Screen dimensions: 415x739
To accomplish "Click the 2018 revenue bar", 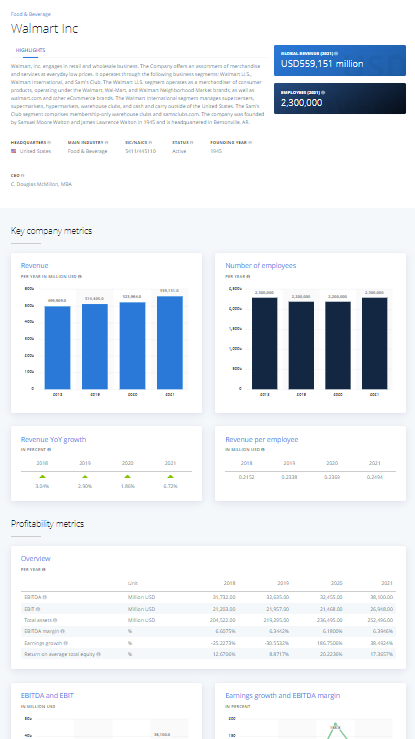I will (x=57, y=347).
